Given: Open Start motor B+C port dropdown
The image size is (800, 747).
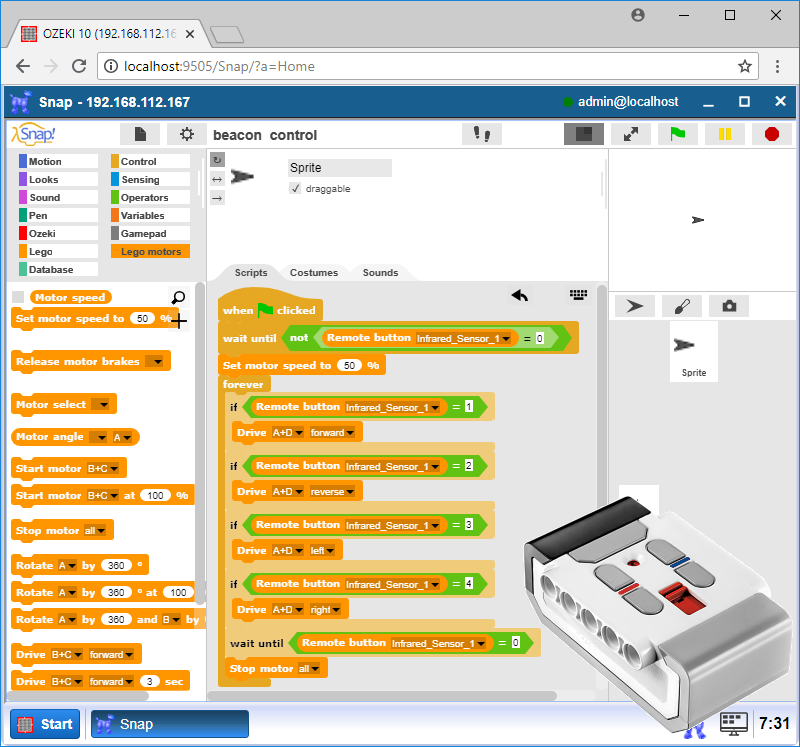Looking at the screenshot, I should [x=103, y=468].
